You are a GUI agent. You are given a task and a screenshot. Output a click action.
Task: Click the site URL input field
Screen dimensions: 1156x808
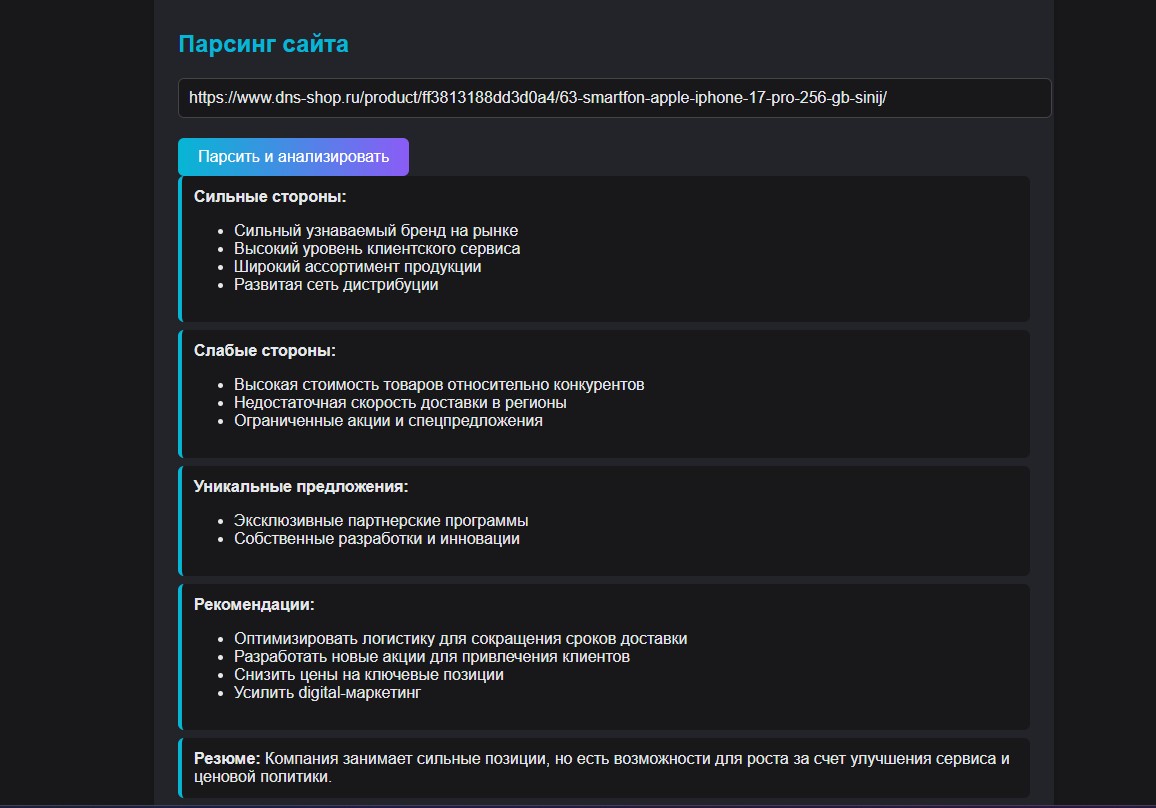[x=614, y=98]
